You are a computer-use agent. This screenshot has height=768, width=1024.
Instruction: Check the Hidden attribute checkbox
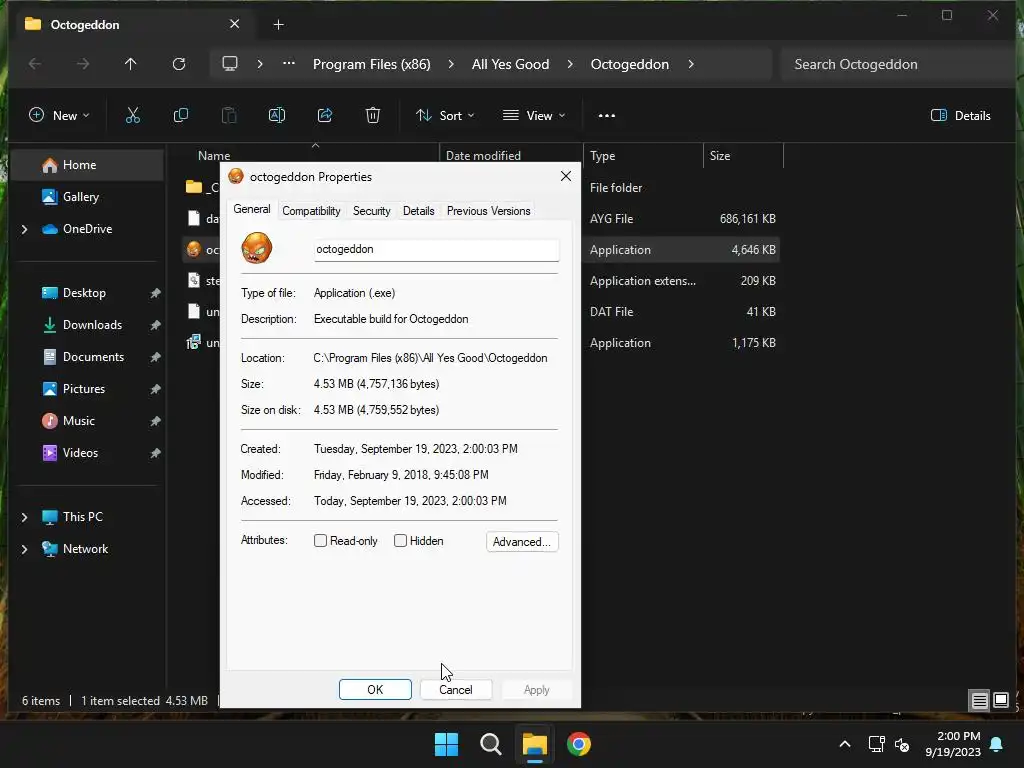400,541
